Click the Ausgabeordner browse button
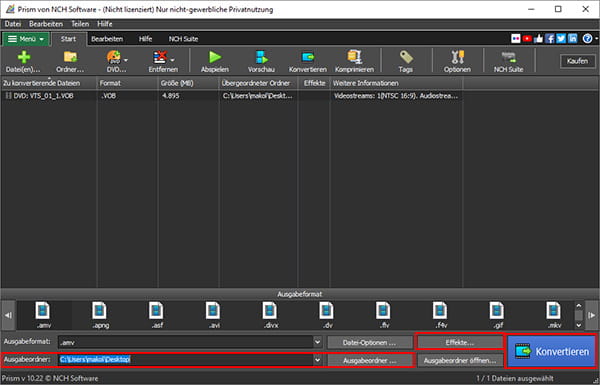 coord(369,361)
